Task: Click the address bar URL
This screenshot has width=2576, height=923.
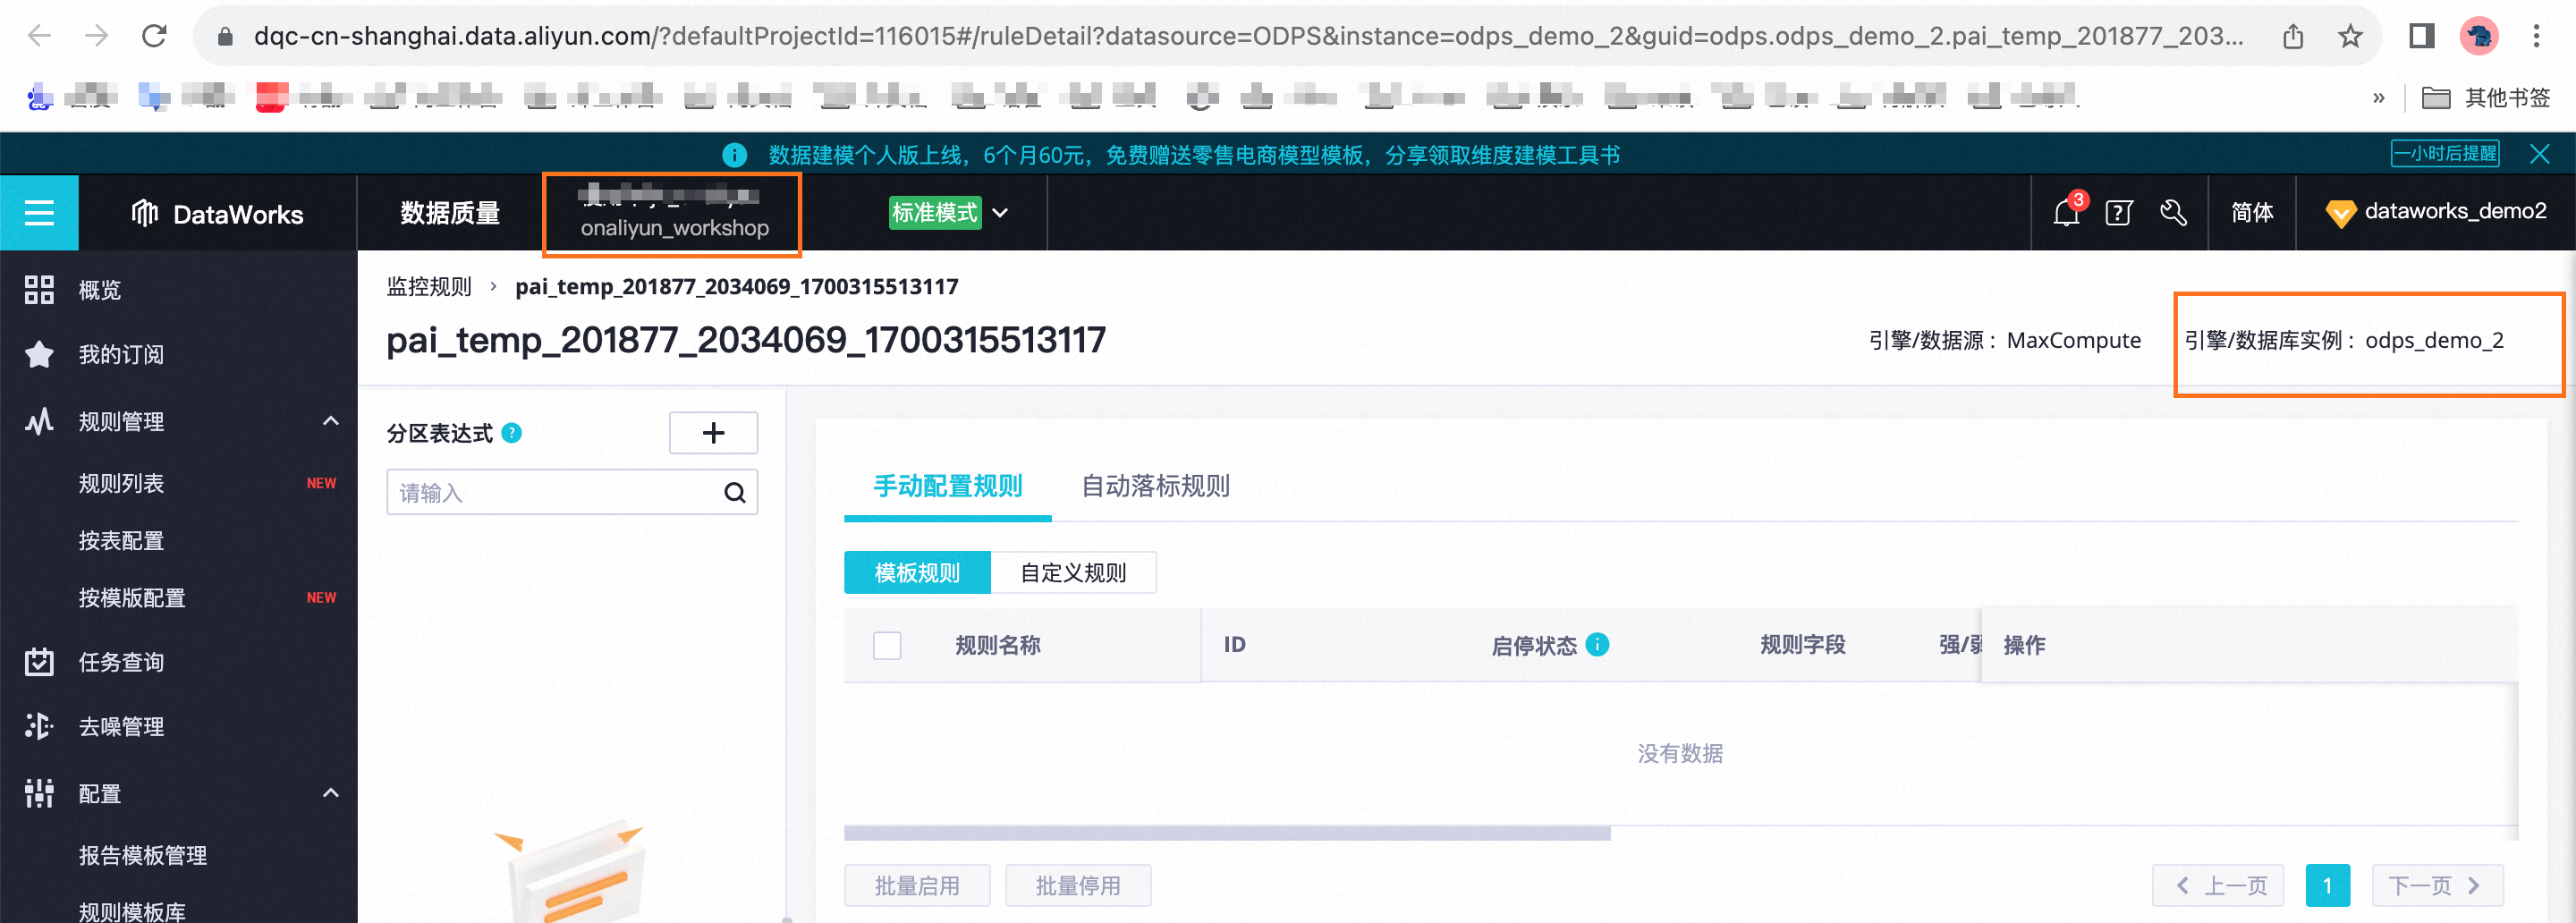Action: [1248, 37]
